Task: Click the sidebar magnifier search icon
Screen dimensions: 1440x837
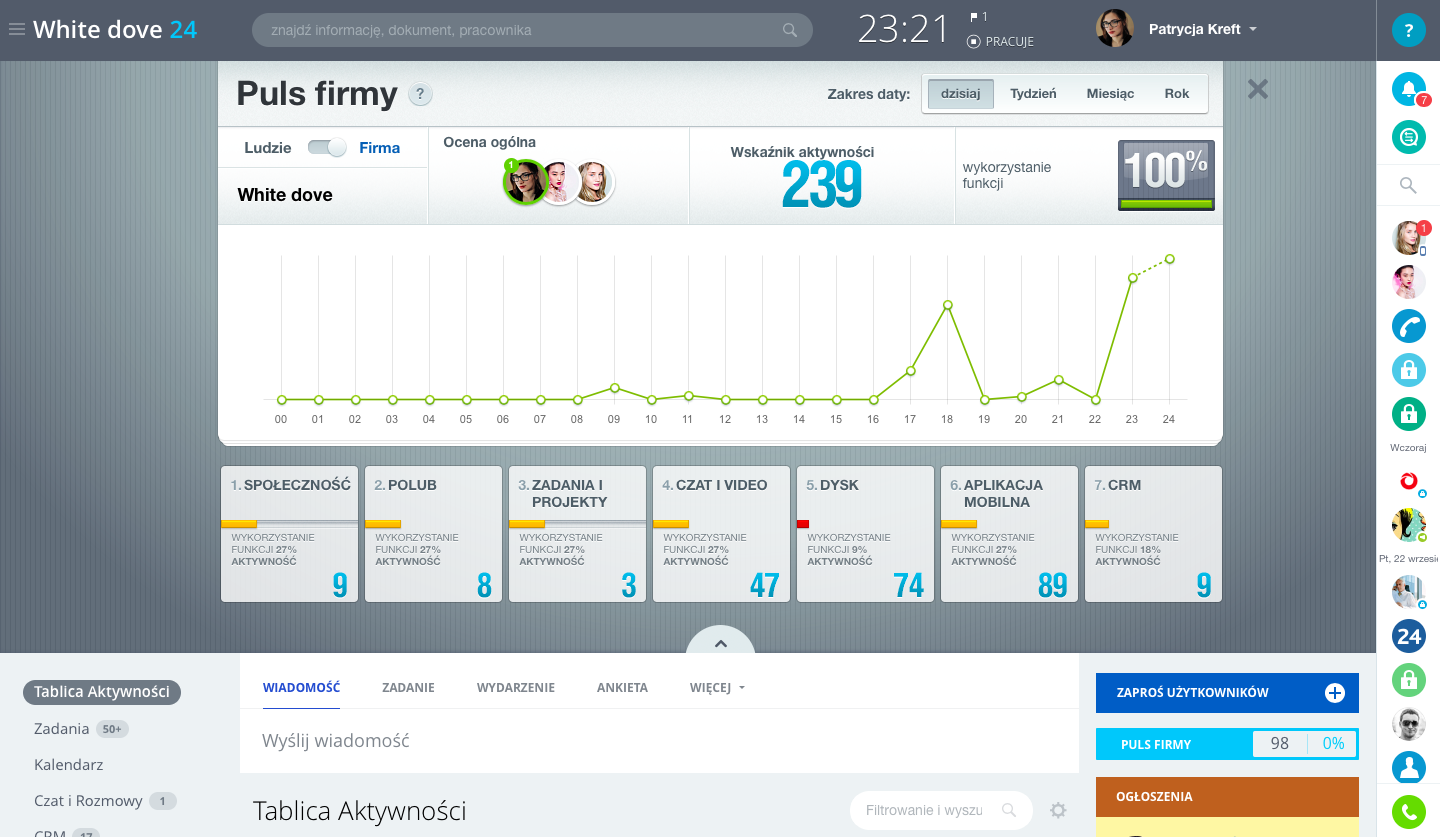Action: point(1408,185)
